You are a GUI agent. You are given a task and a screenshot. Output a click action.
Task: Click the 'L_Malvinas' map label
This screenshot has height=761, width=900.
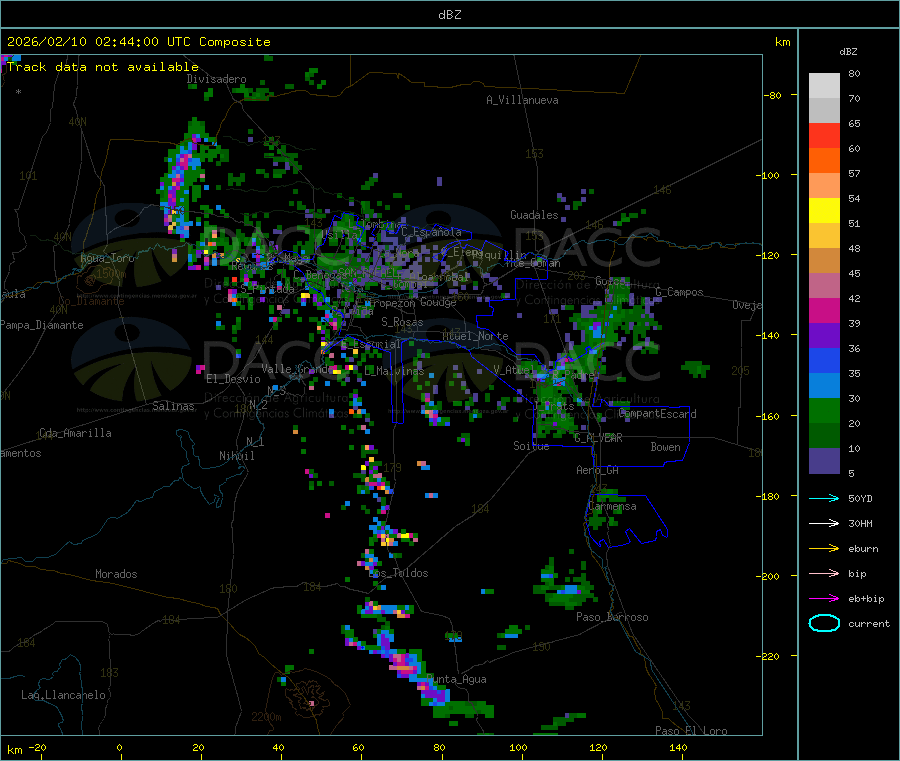pos(394,371)
